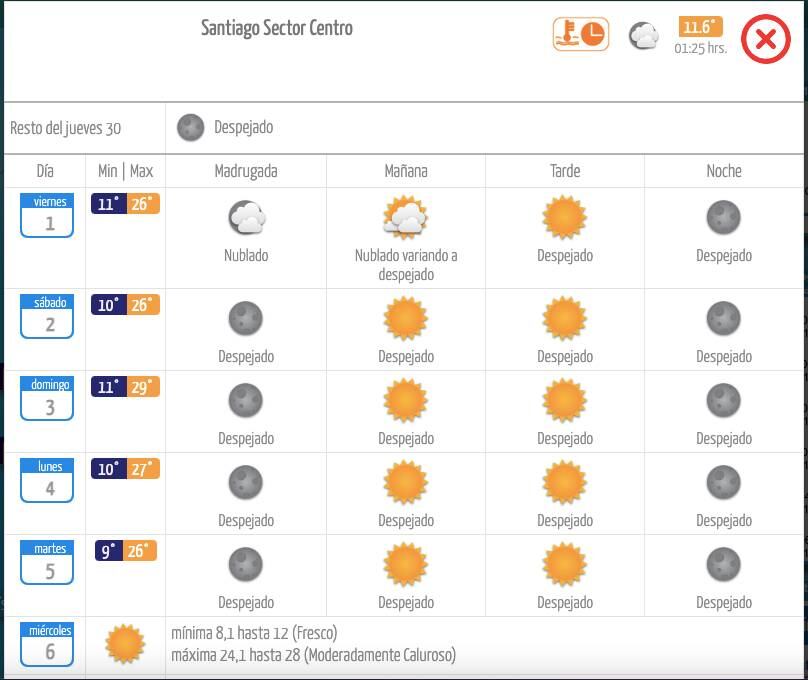Click the cloudy current-conditions icon in header
The image size is (808, 680).
644,37
